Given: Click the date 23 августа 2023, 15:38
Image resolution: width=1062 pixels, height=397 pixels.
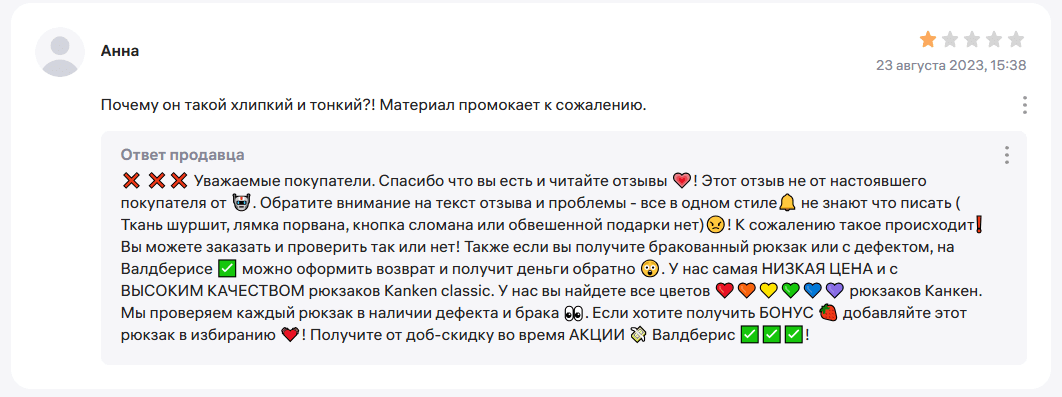Looking at the screenshot, I should (x=951, y=66).
